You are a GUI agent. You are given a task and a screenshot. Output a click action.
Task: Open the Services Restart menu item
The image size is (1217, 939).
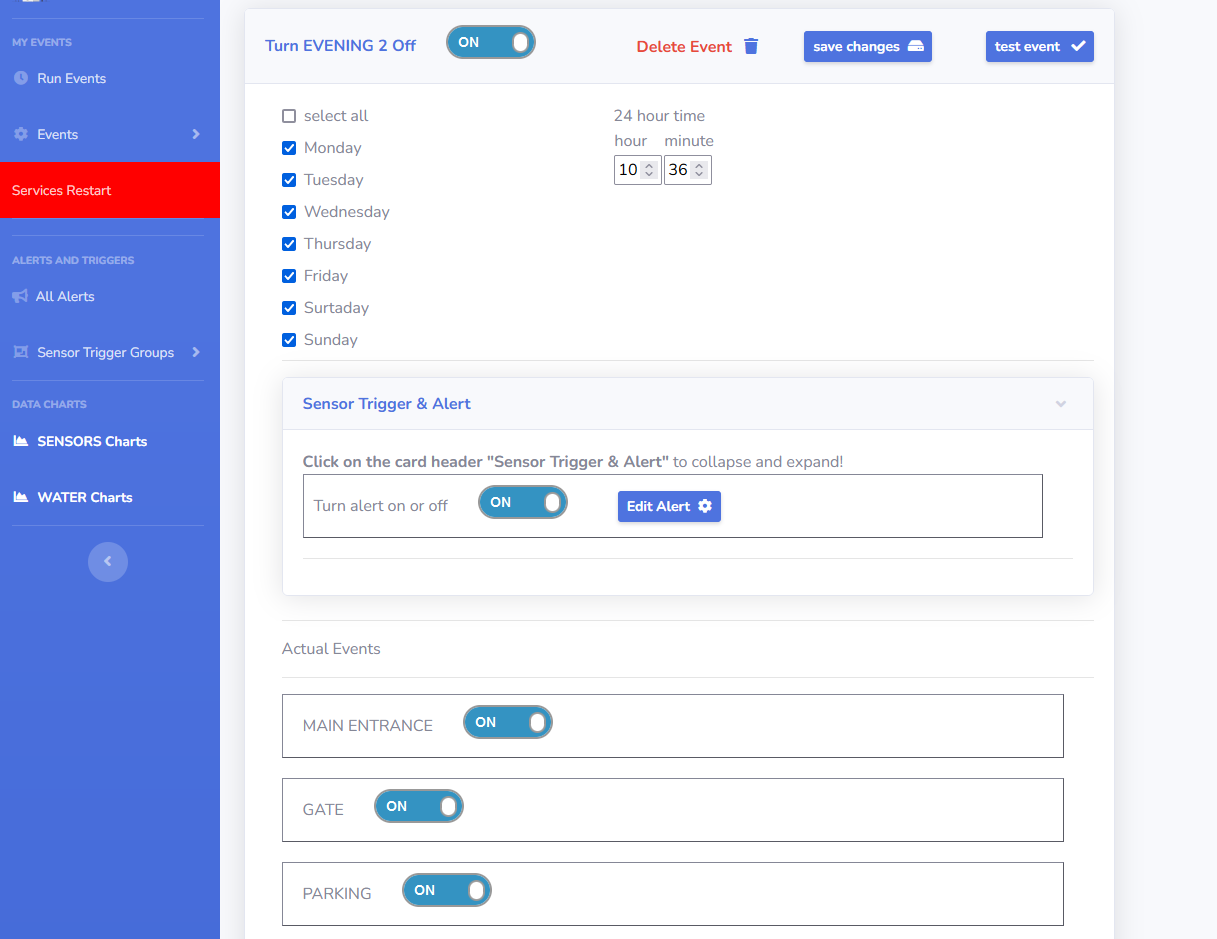click(x=62, y=190)
